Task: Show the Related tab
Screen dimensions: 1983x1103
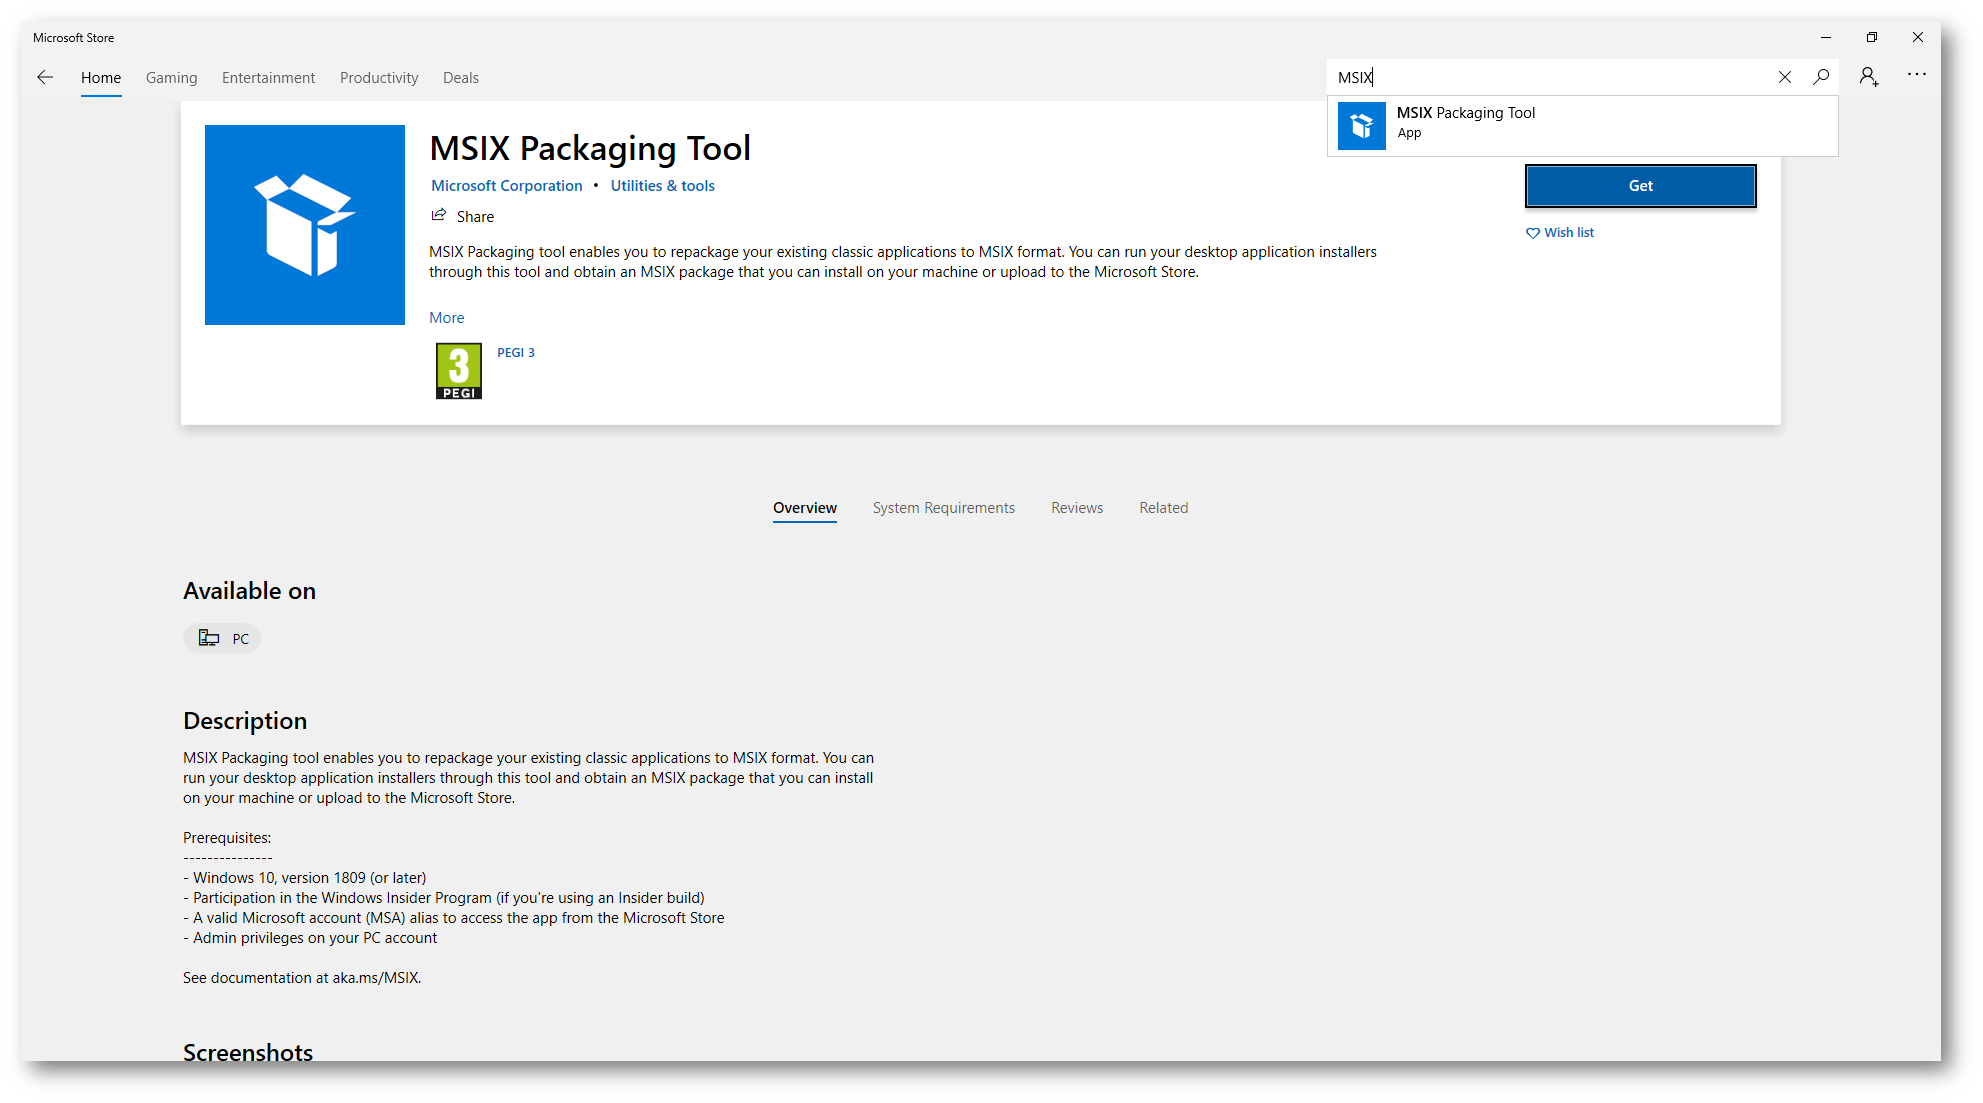Action: 1164,508
